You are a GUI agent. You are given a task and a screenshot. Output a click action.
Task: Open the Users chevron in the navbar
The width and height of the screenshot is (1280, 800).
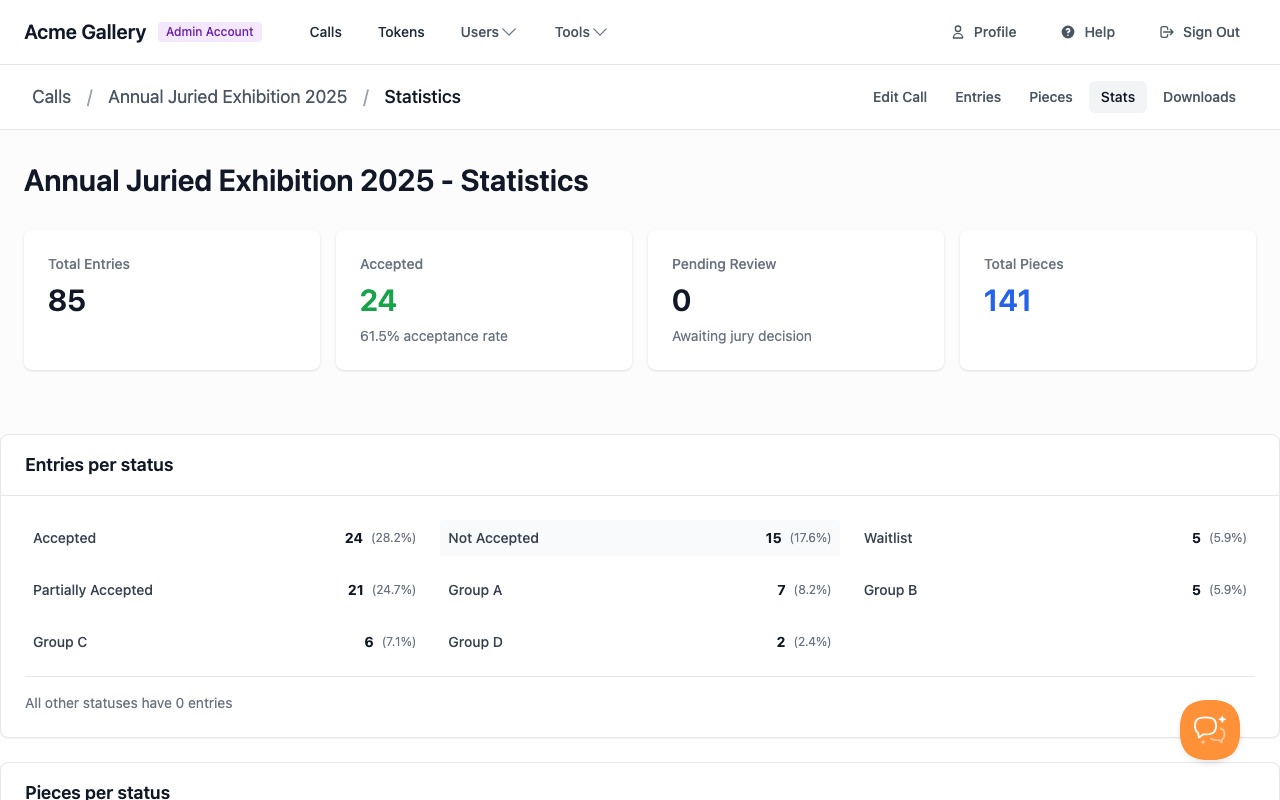(511, 32)
